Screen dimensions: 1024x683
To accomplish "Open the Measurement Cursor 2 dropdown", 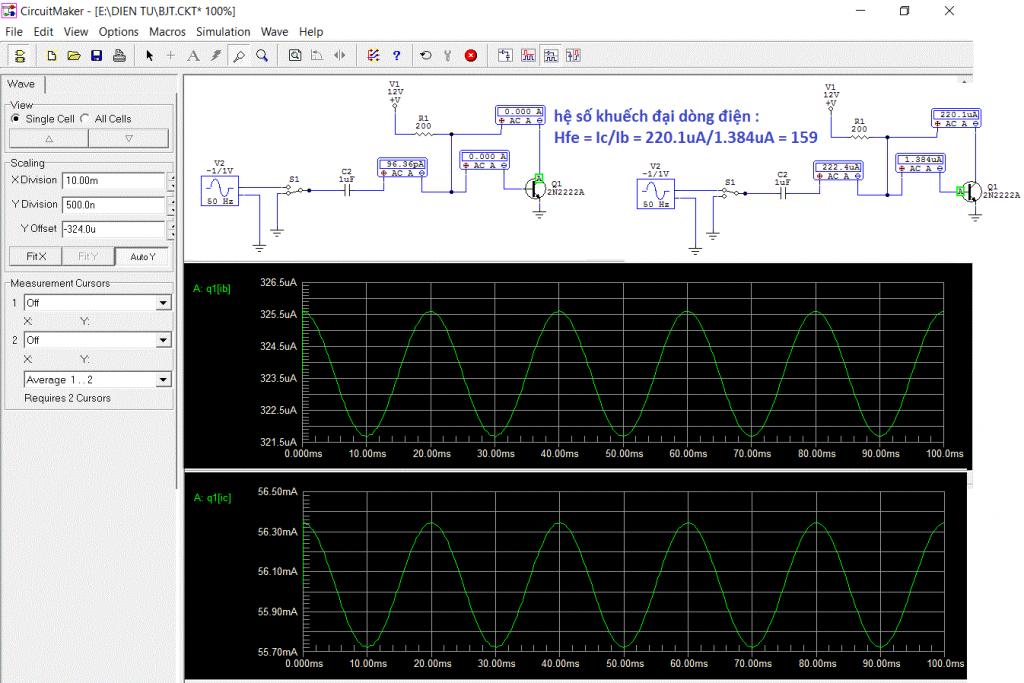I will 164,341.
